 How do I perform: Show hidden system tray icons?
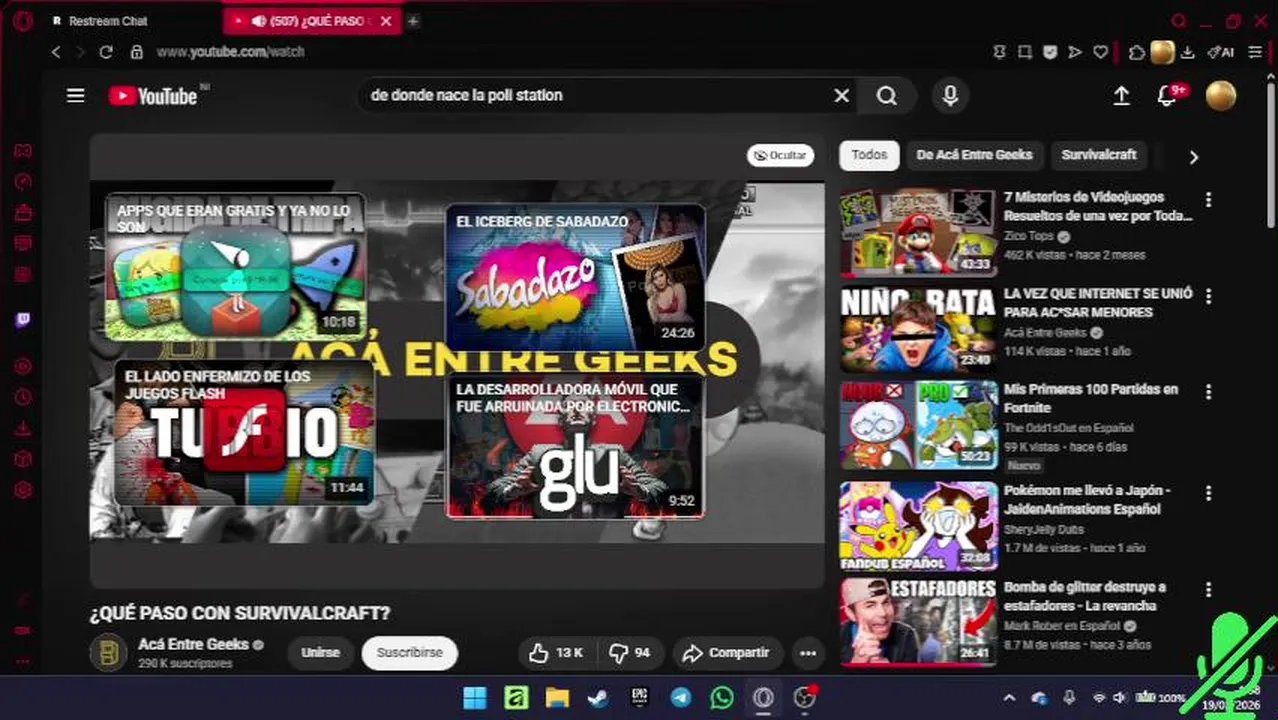click(1009, 698)
